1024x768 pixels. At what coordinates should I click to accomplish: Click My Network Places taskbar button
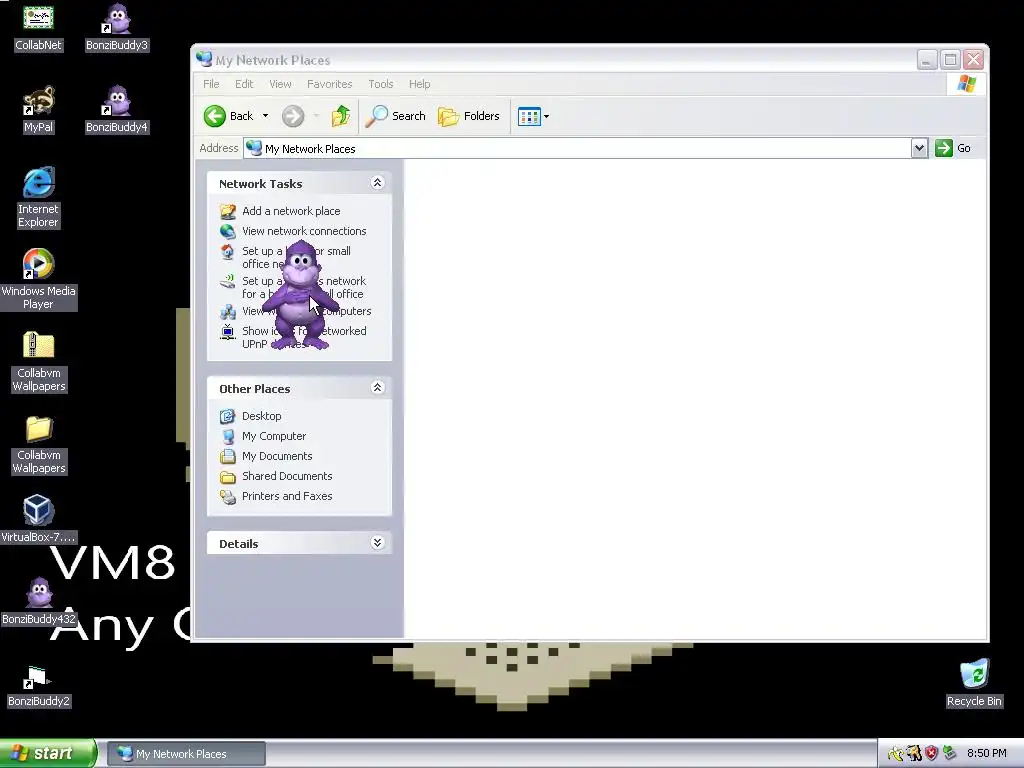[x=185, y=754]
